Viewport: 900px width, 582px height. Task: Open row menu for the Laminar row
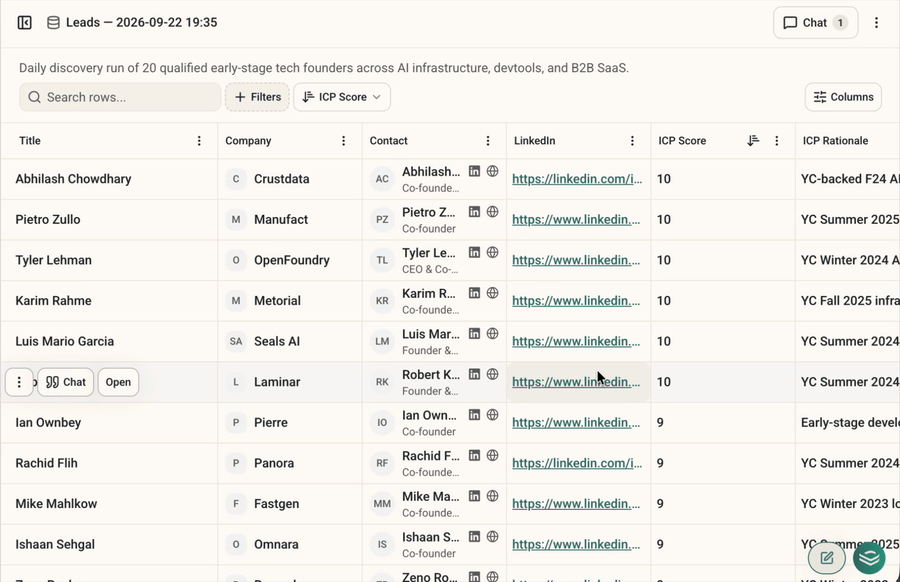[x=19, y=382]
